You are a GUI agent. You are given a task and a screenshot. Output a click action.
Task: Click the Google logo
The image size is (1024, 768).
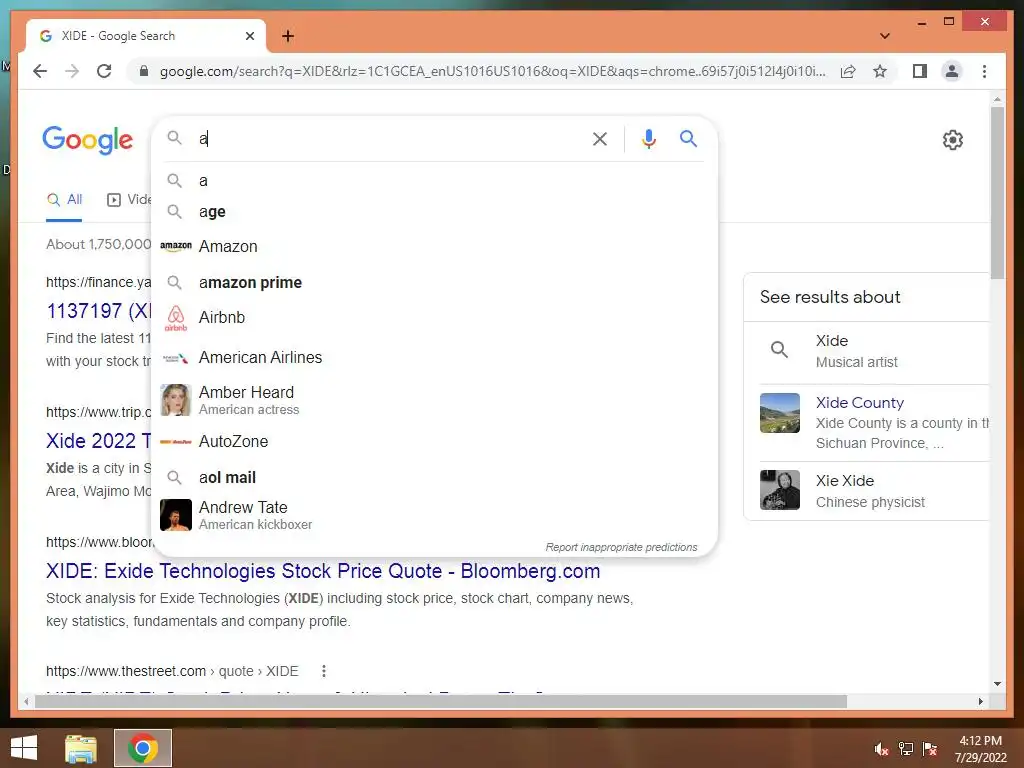click(88, 140)
